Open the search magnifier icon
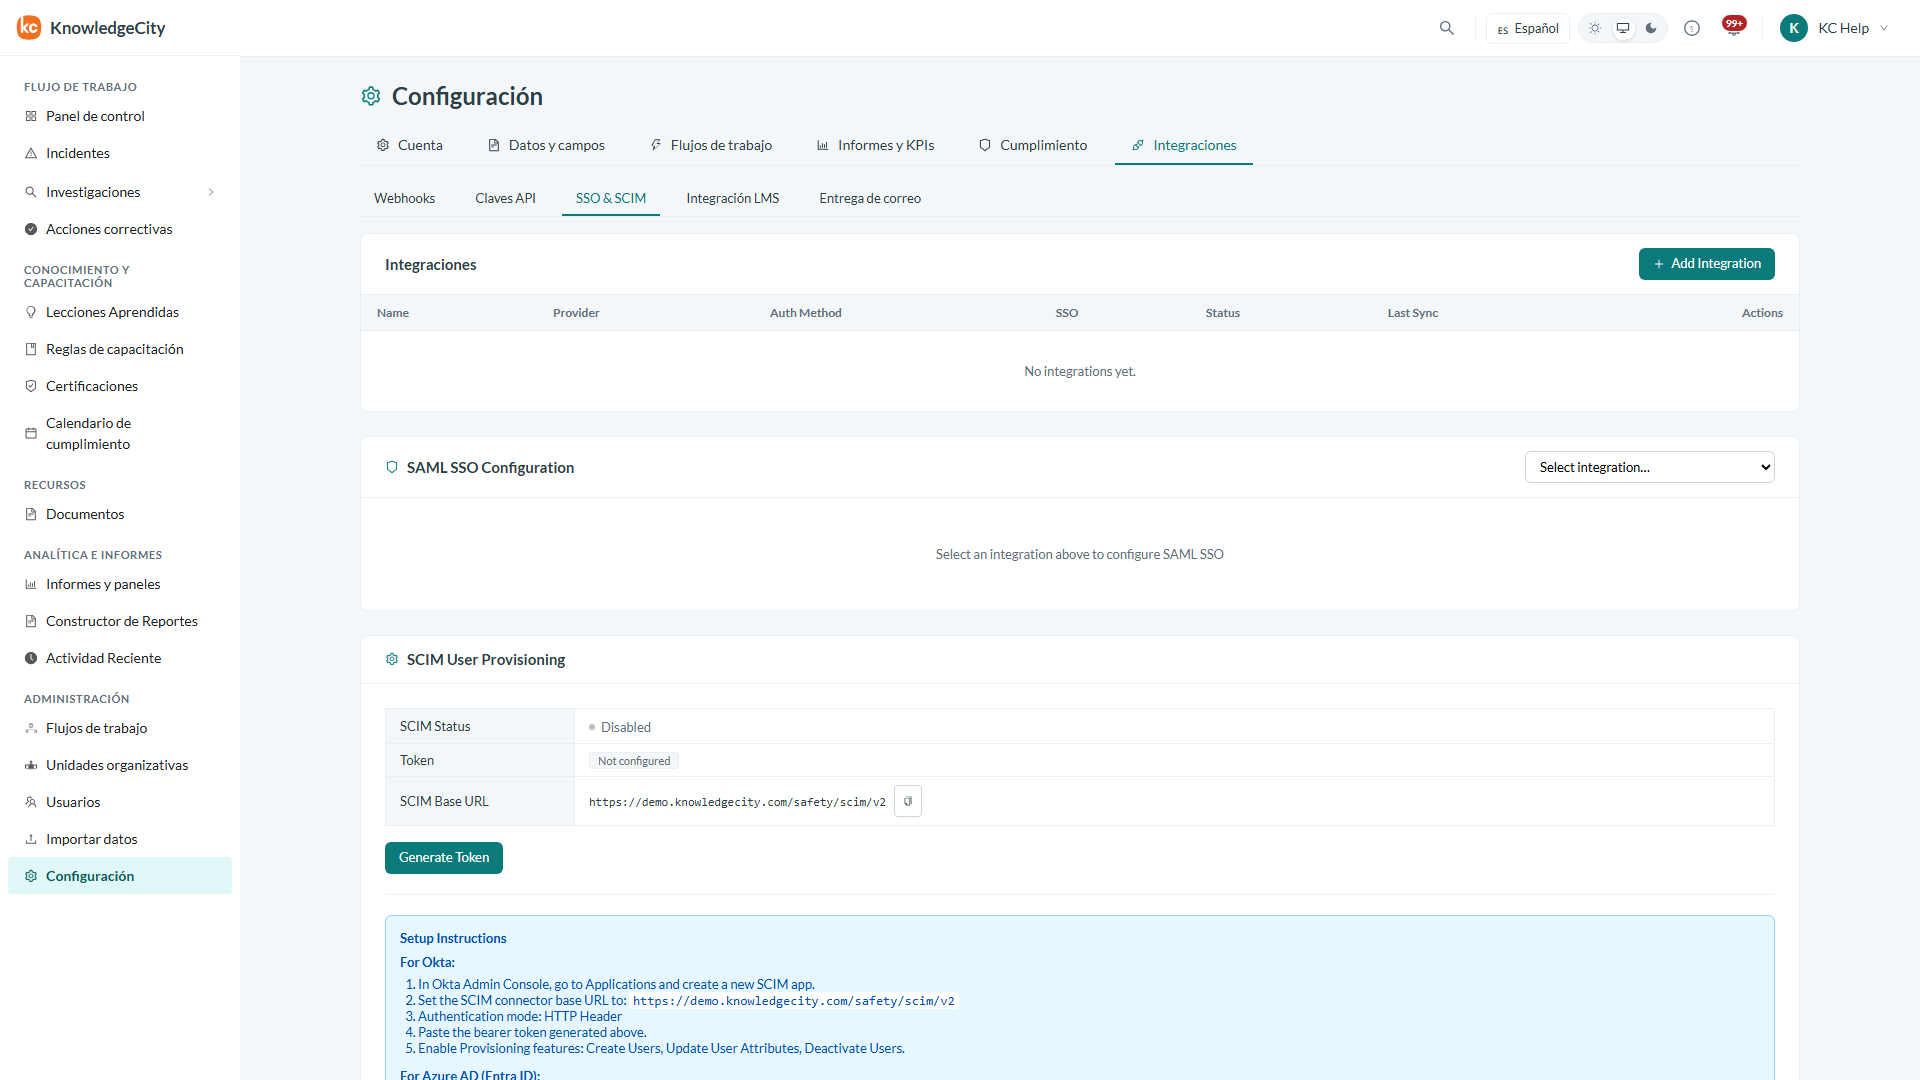The height and width of the screenshot is (1080, 1920). pyautogui.click(x=1447, y=28)
